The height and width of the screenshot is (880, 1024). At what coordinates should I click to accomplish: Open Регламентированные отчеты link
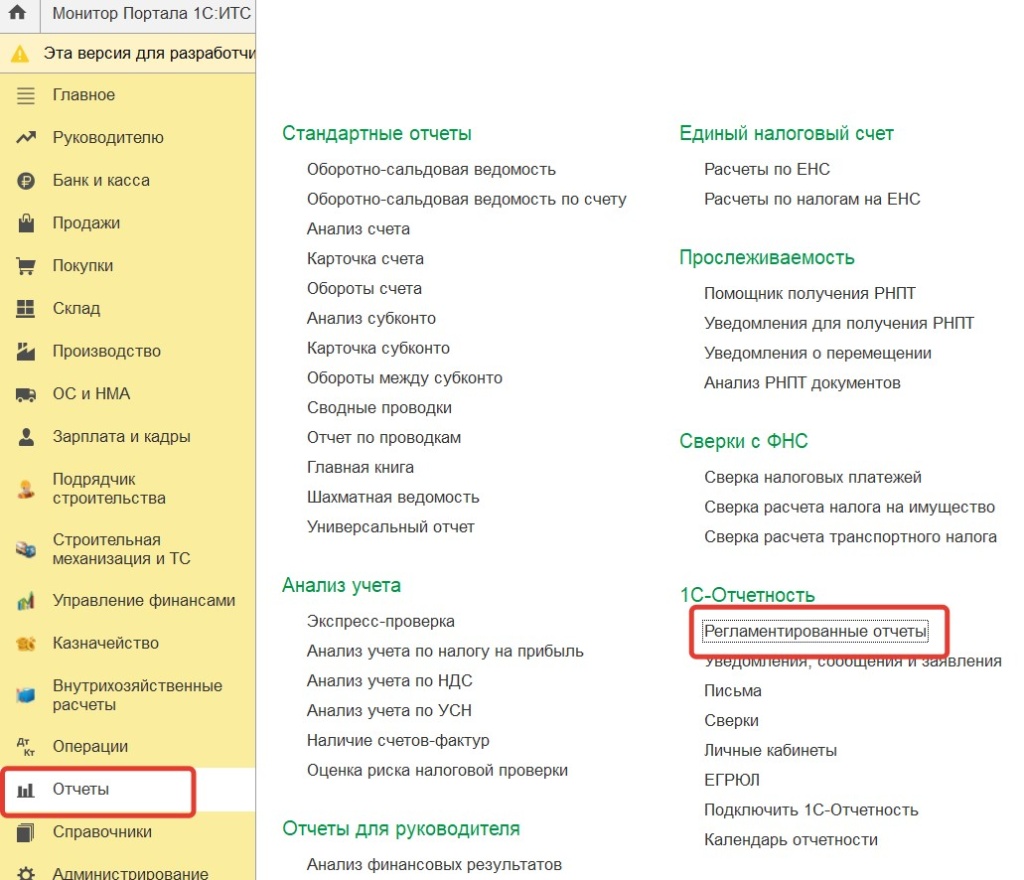pyautogui.click(x=815, y=631)
